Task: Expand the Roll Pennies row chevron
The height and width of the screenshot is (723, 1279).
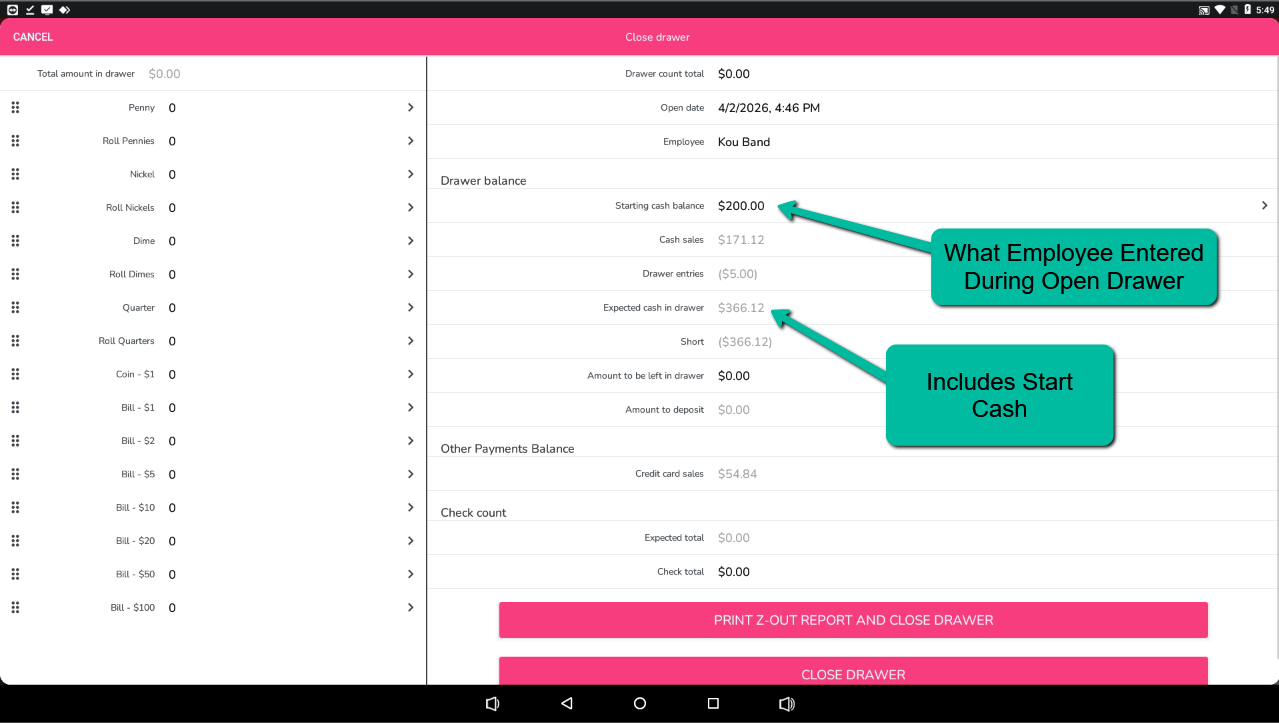Action: [410, 141]
